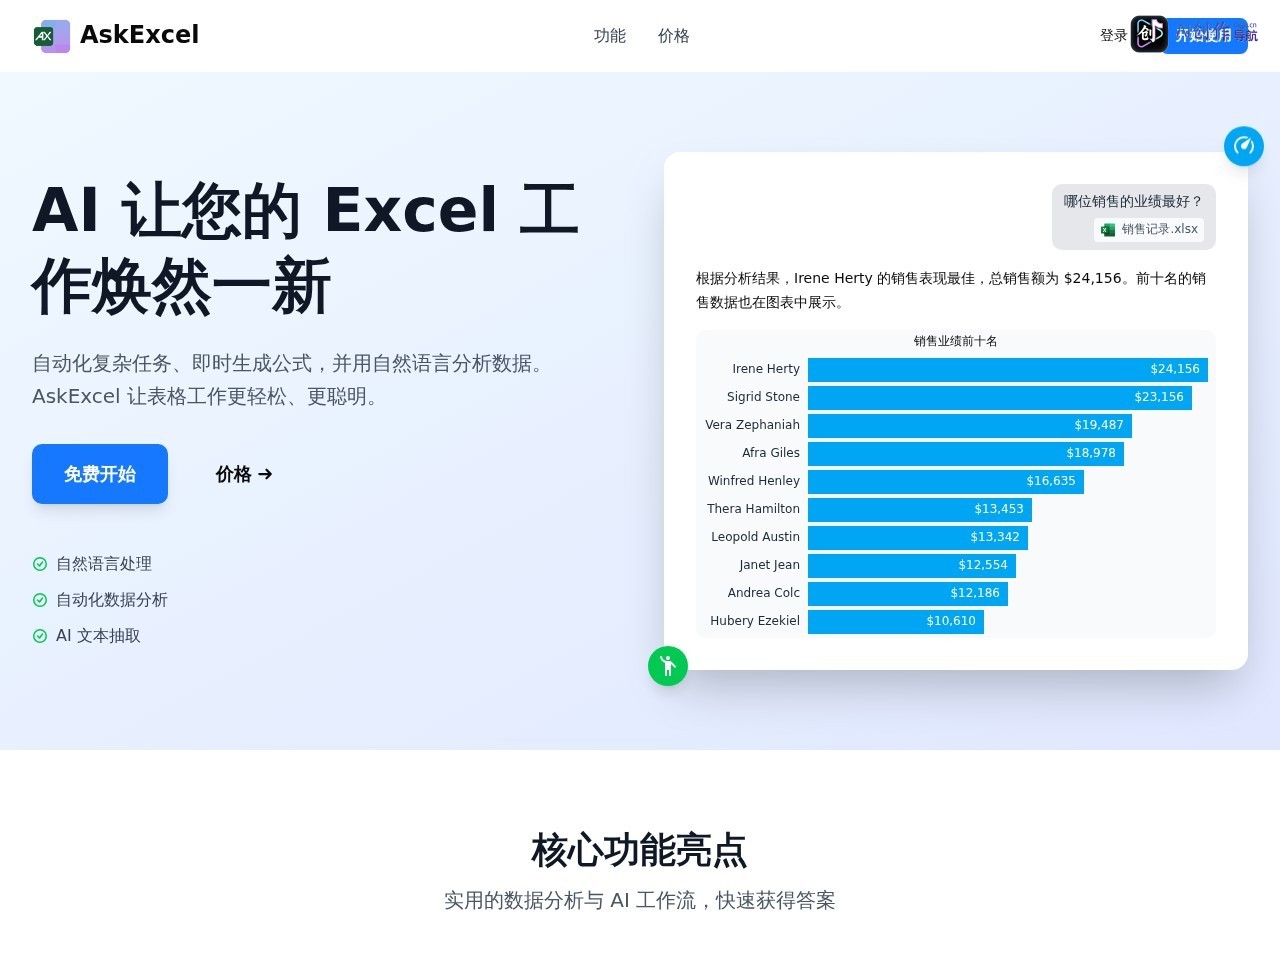Click the blue speedometer floating icon
Screen dimensions: 1280x960
tap(1244, 146)
